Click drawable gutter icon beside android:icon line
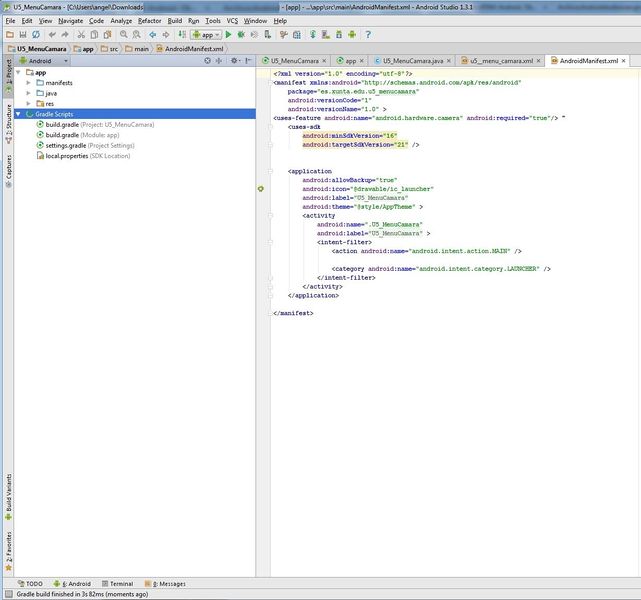The width and height of the screenshot is (641, 600). [261, 189]
